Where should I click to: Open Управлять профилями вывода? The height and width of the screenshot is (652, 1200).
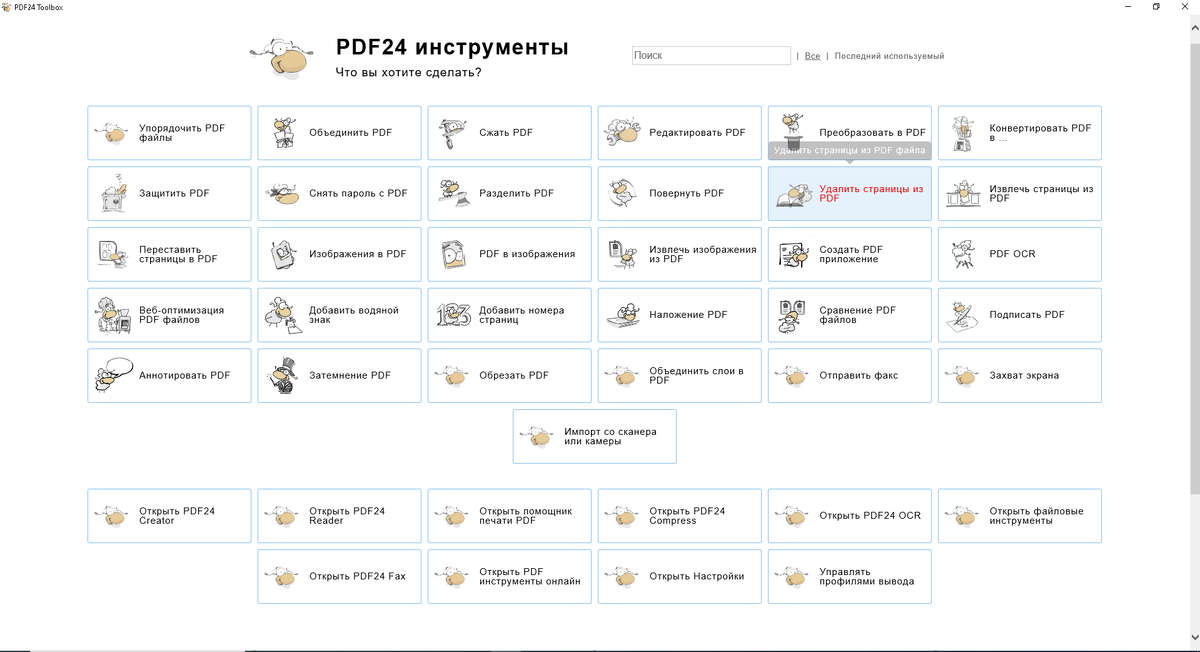click(849, 577)
